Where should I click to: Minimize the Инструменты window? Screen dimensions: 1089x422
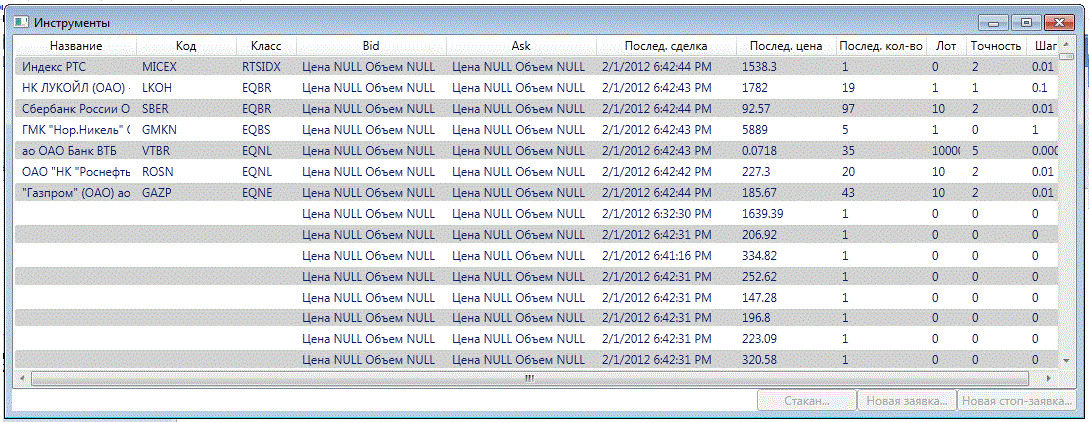point(995,23)
